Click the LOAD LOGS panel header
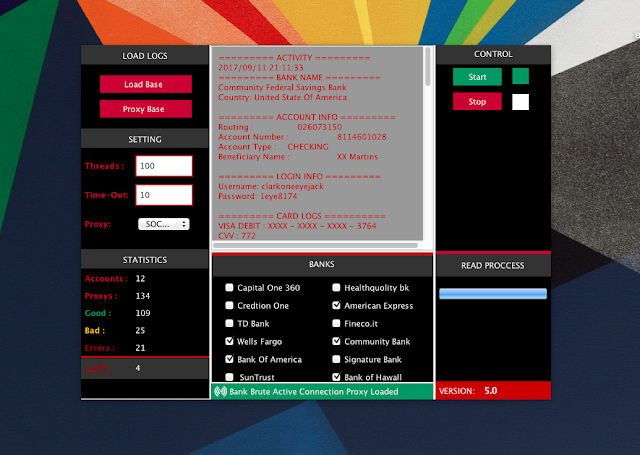The height and width of the screenshot is (455, 640). (x=144, y=55)
